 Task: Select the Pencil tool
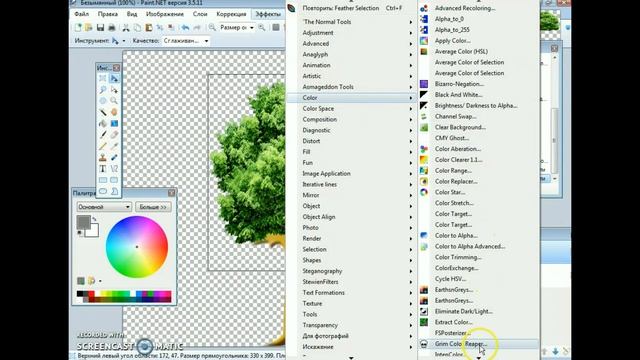(103, 146)
